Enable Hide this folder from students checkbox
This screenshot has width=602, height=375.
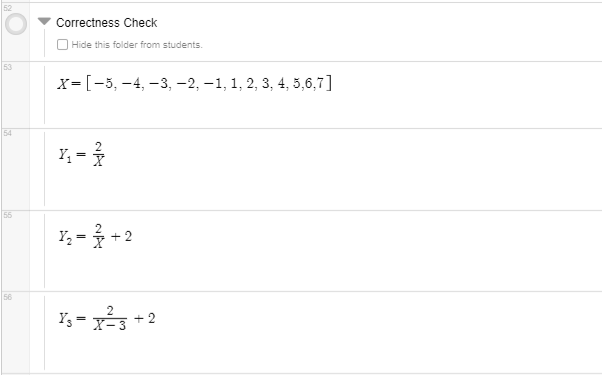click(62, 45)
